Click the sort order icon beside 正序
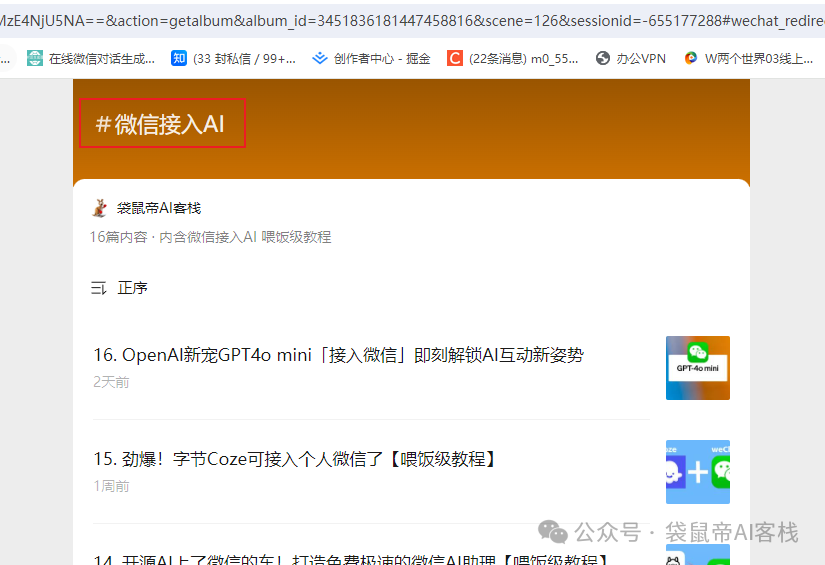This screenshot has height=565, width=825. [98, 288]
